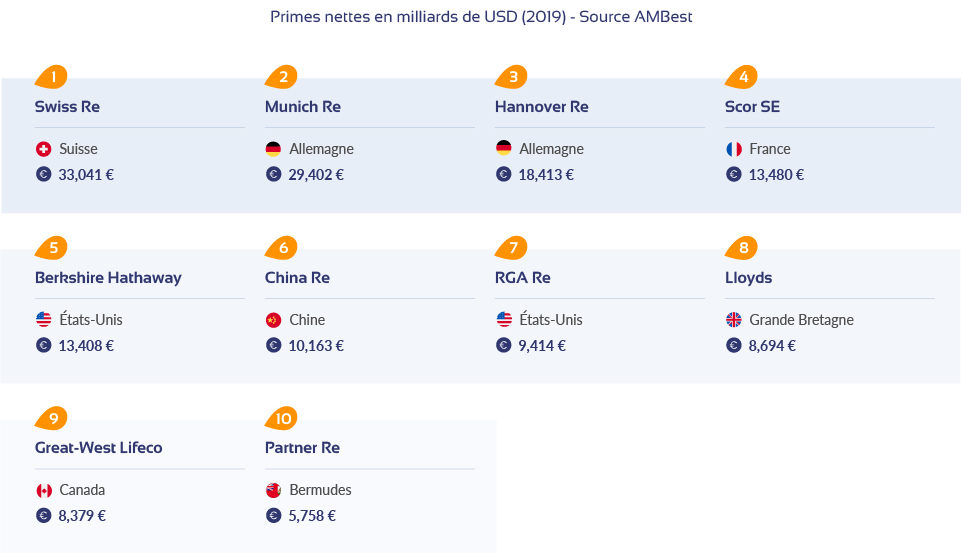Click the RGA Re premium value 9,414 €
The image size is (961, 553).
(542, 346)
